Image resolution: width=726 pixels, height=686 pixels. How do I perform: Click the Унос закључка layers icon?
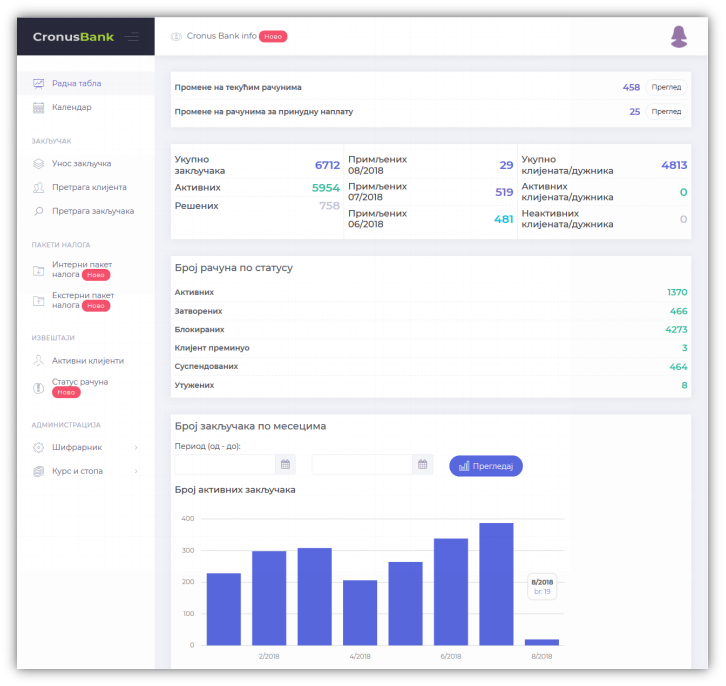tap(39, 163)
